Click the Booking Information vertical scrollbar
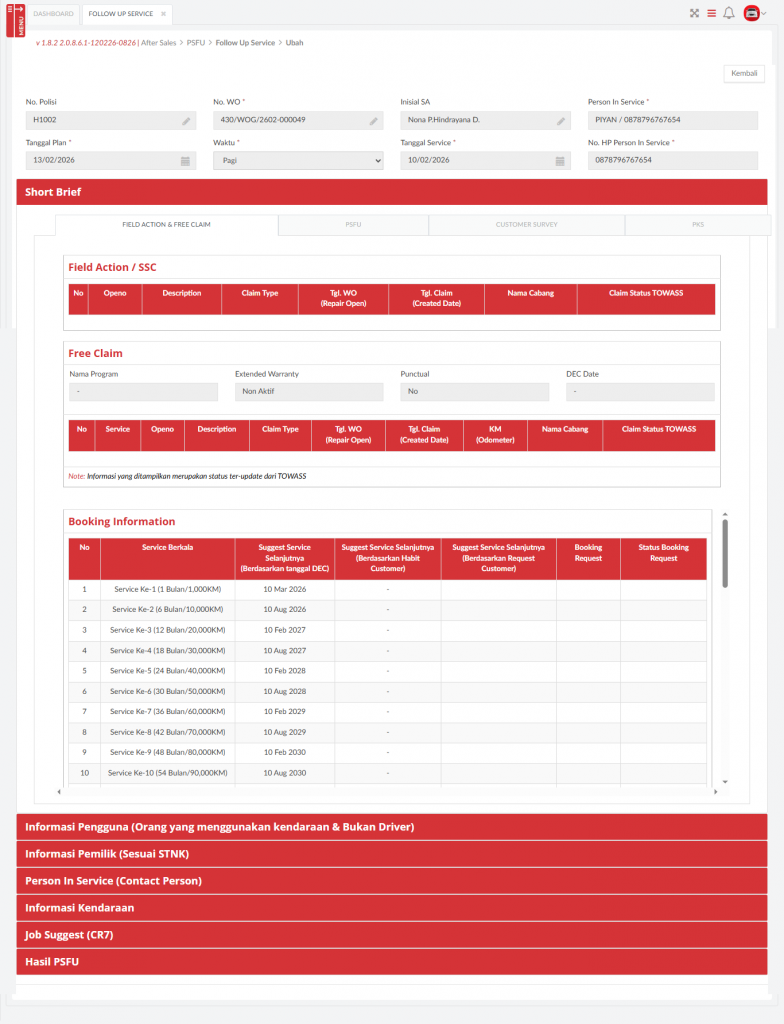 [725, 553]
